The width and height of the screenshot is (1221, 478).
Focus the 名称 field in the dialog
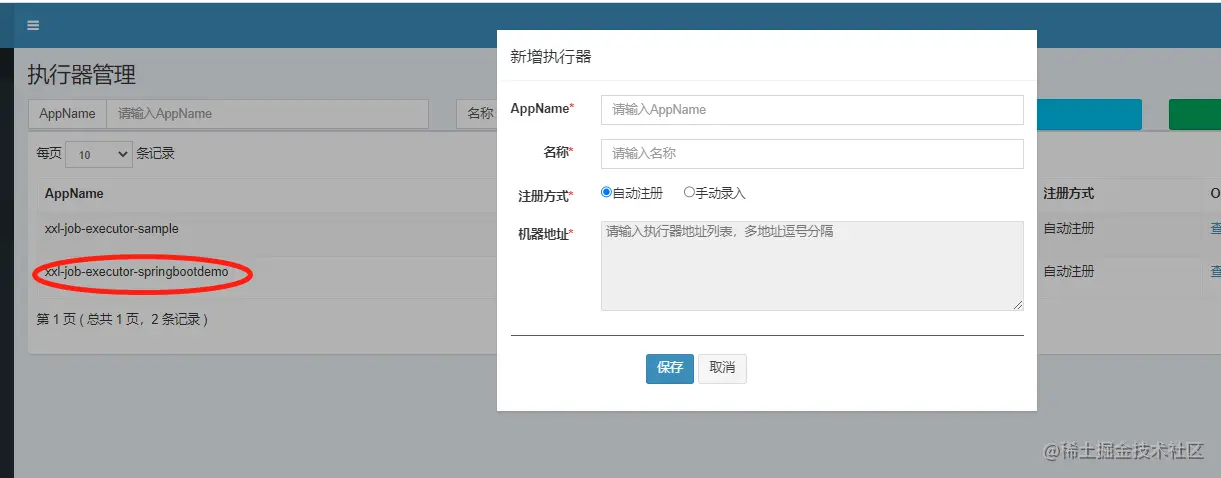pyautogui.click(x=812, y=153)
